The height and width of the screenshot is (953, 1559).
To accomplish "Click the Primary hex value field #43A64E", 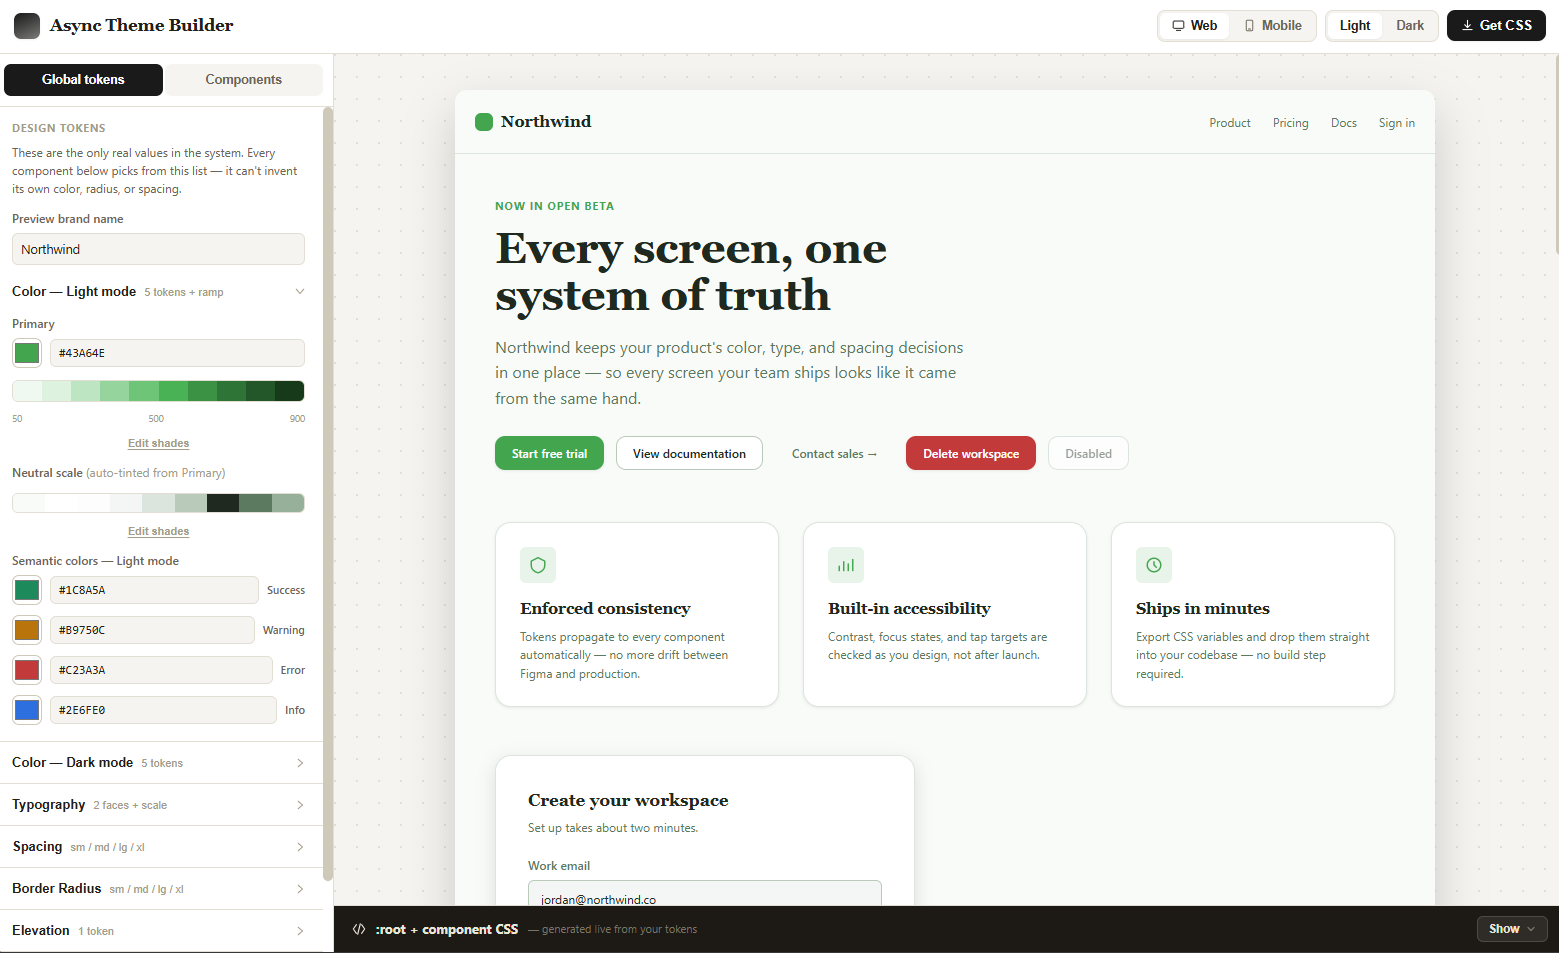I will click(x=177, y=353).
